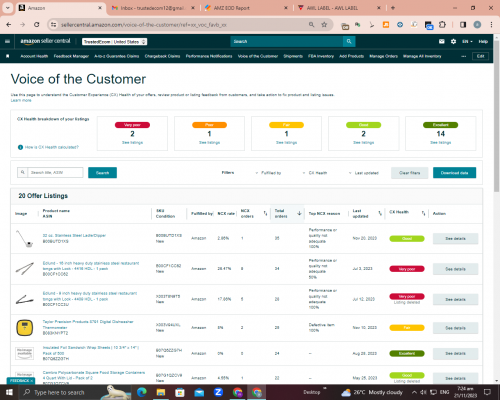The height and width of the screenshot is (400, 500).
Task: Open the Seller Central hamburger menu
Action: tap(7, 41)
